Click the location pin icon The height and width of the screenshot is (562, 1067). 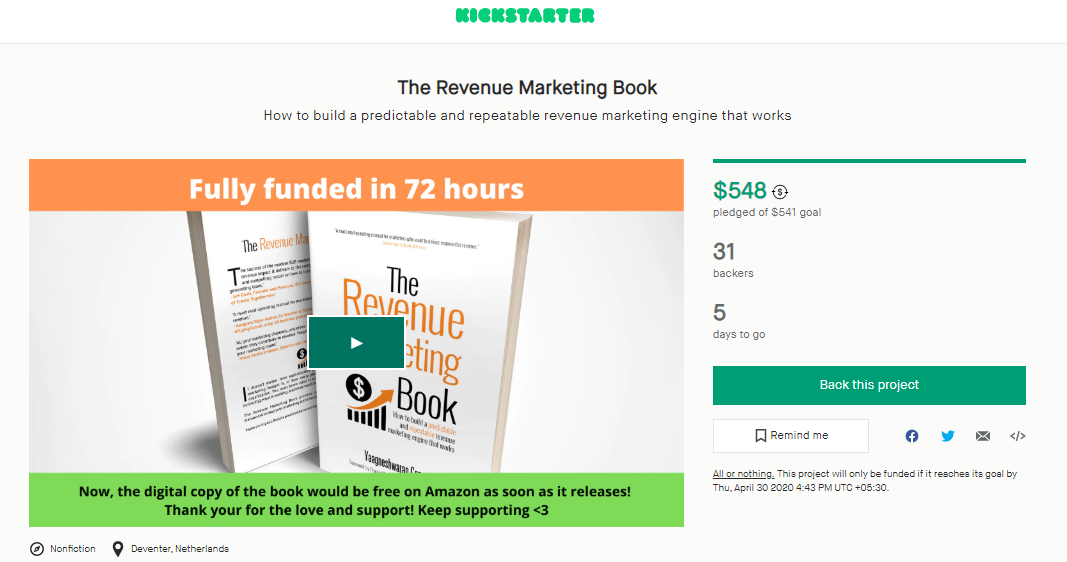[118, 548]
